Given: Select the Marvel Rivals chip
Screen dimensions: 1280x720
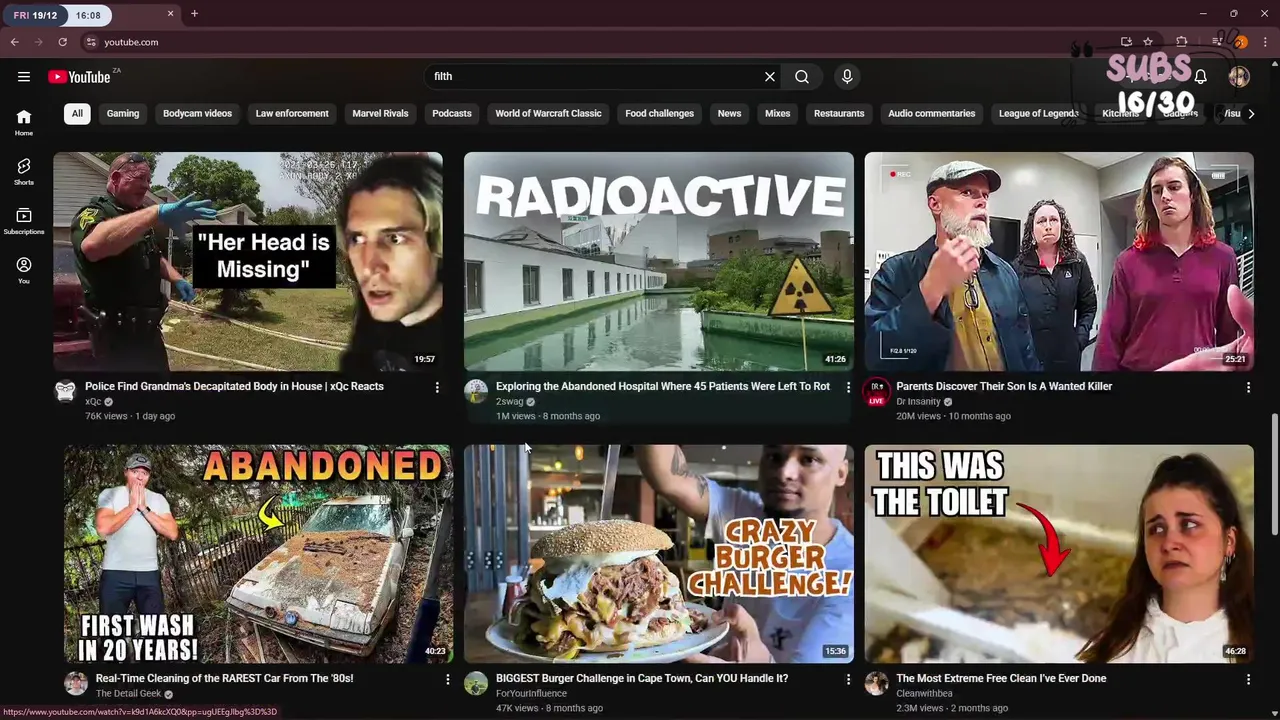Looking at the screenshot, I should click(x=380, y=114).
